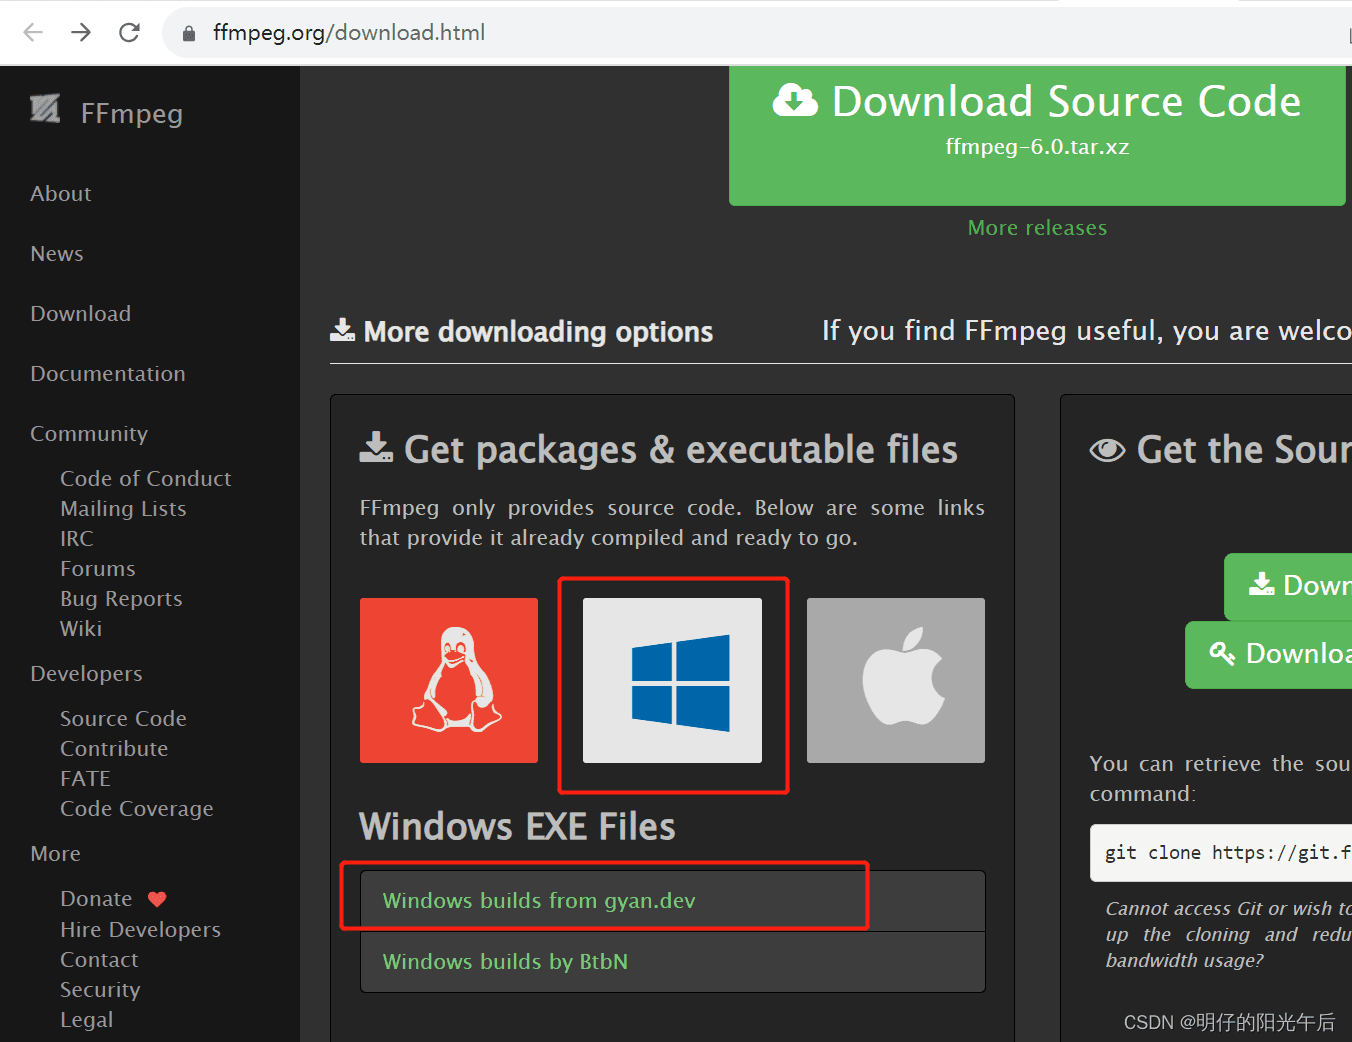Click the Windows EXE Files heading

point(517,827)
